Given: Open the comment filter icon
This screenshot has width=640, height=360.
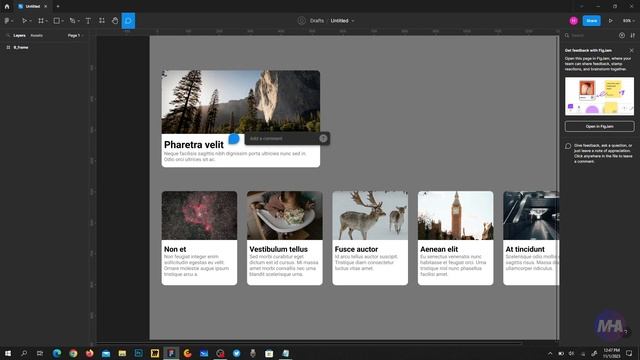Looking at the screenshot, I should click(622, 36).
